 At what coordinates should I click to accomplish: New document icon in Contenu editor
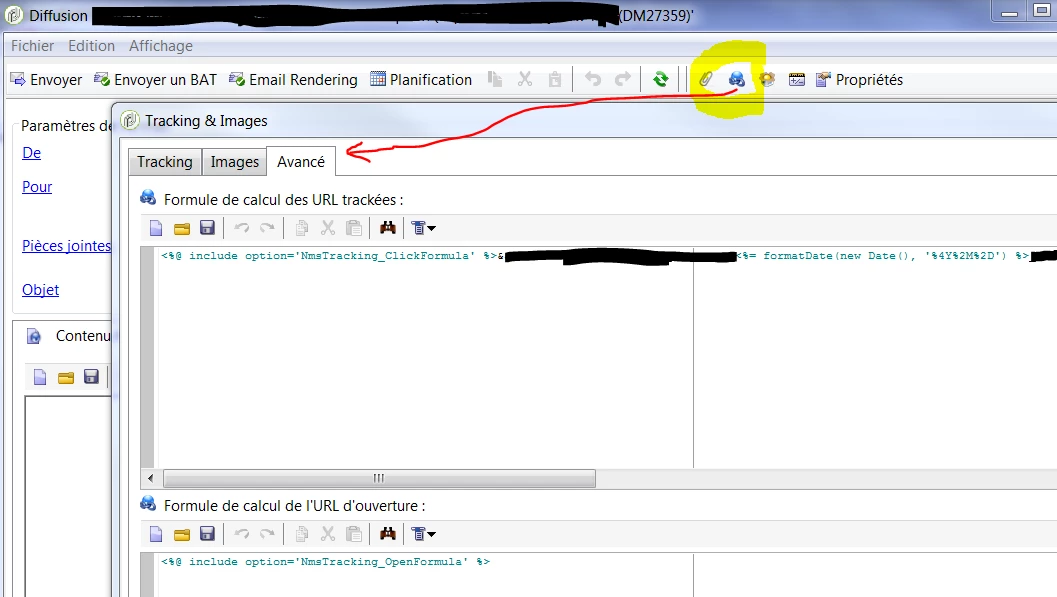tap(40, 377)
